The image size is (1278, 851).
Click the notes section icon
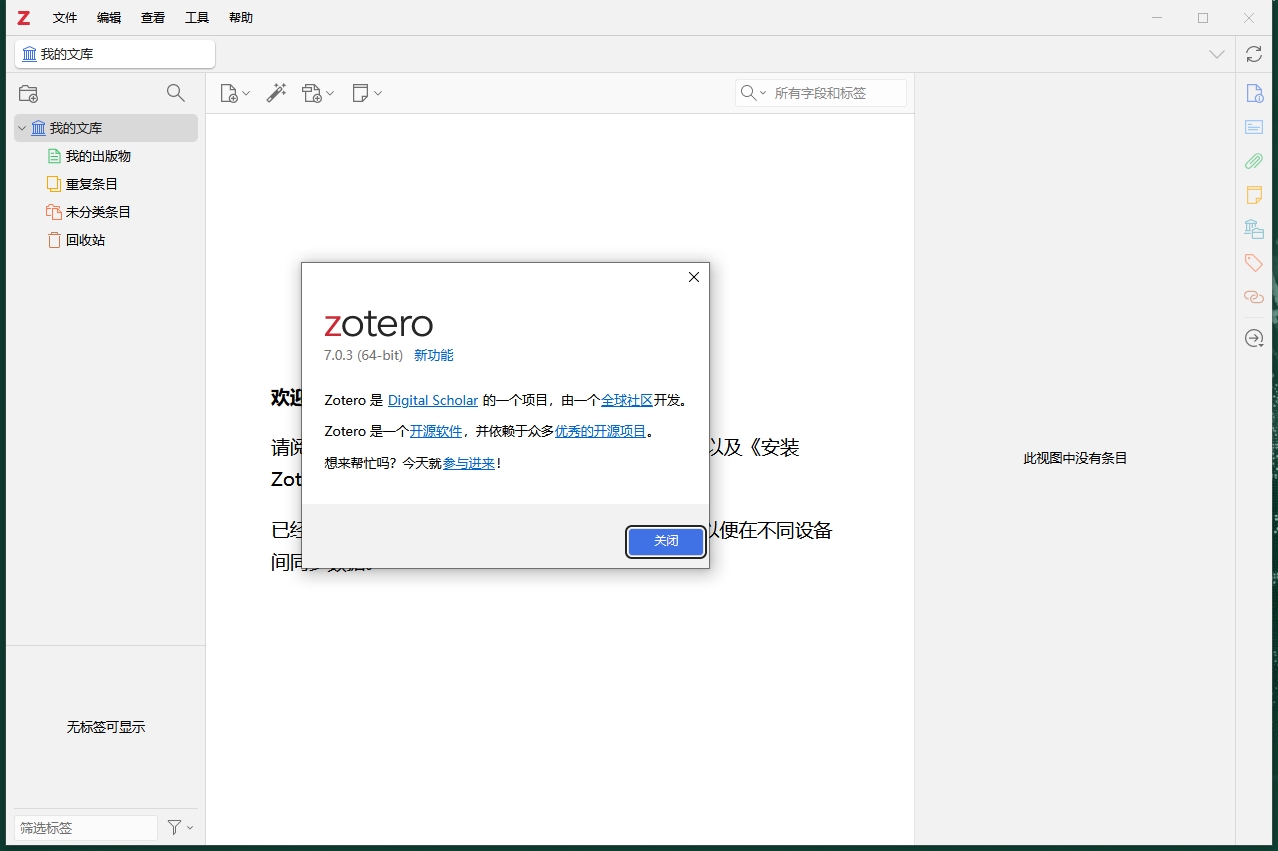[x=1254, y=195]
